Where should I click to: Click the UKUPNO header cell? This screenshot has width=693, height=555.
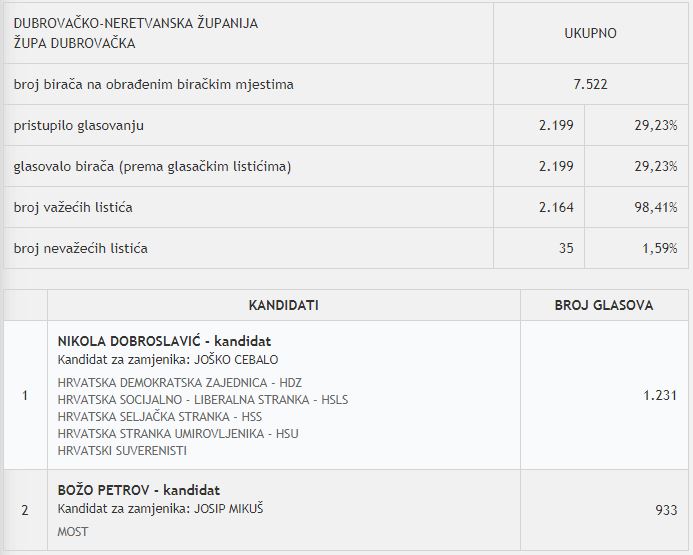pyautogui.click(x=590, y=33)
